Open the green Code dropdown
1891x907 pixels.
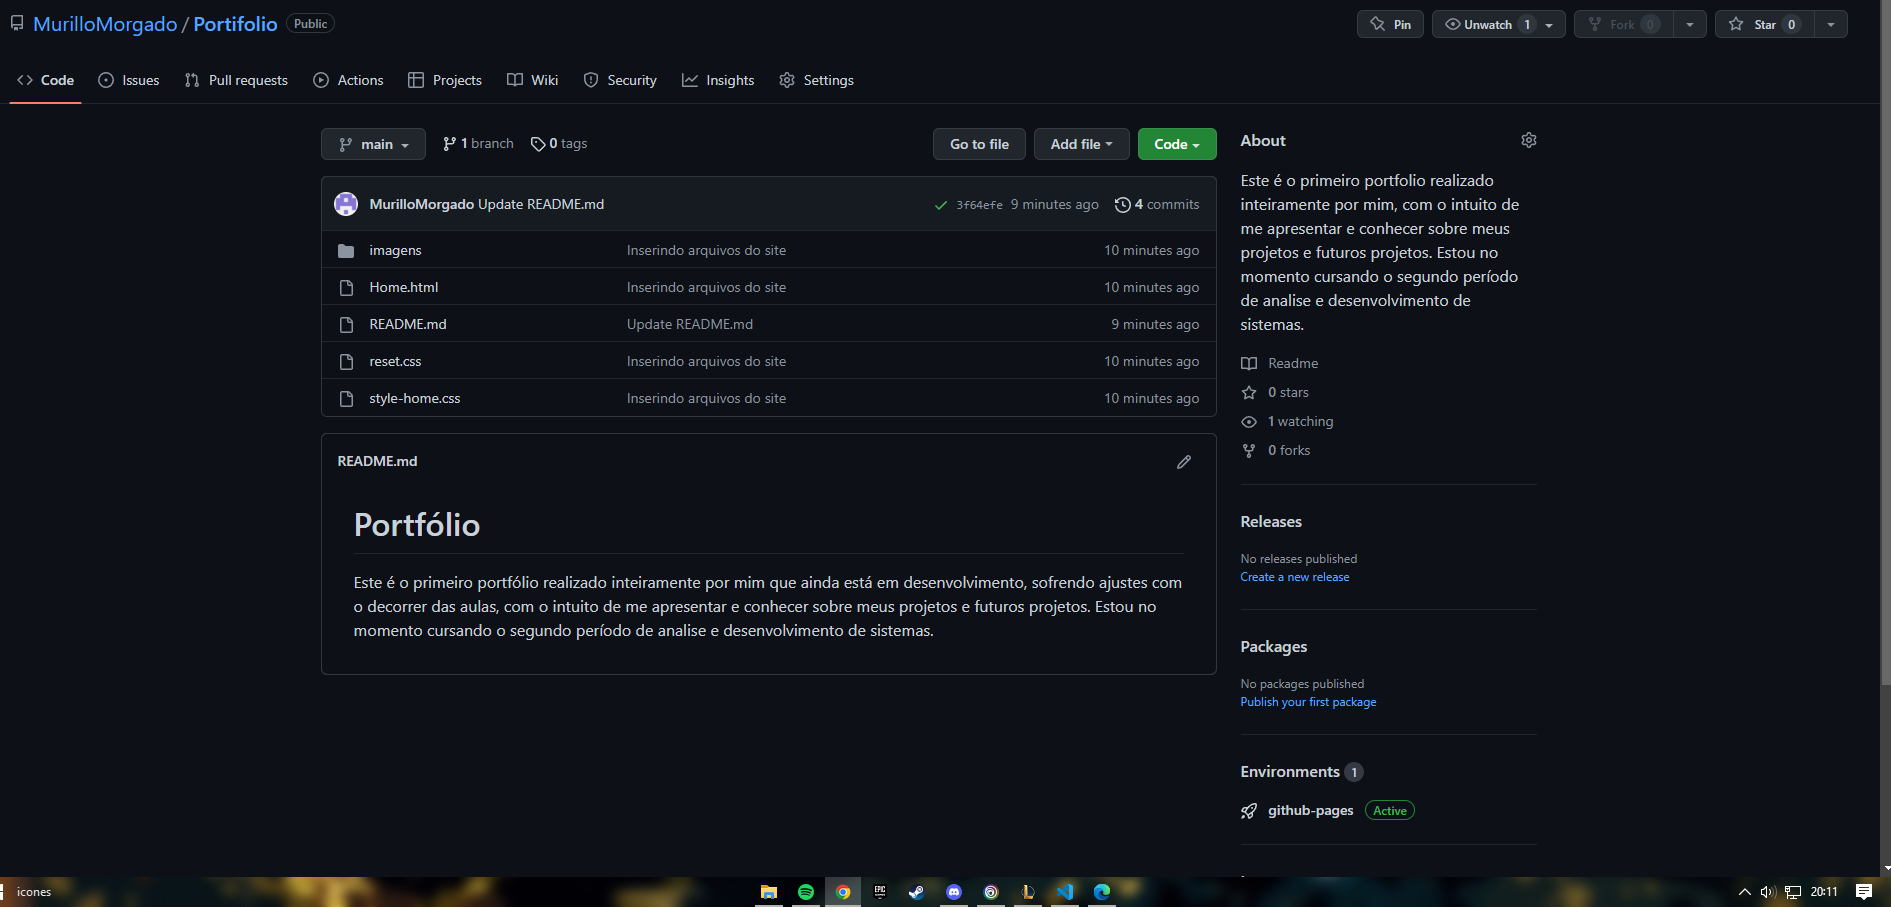[x=1177, y=144]
